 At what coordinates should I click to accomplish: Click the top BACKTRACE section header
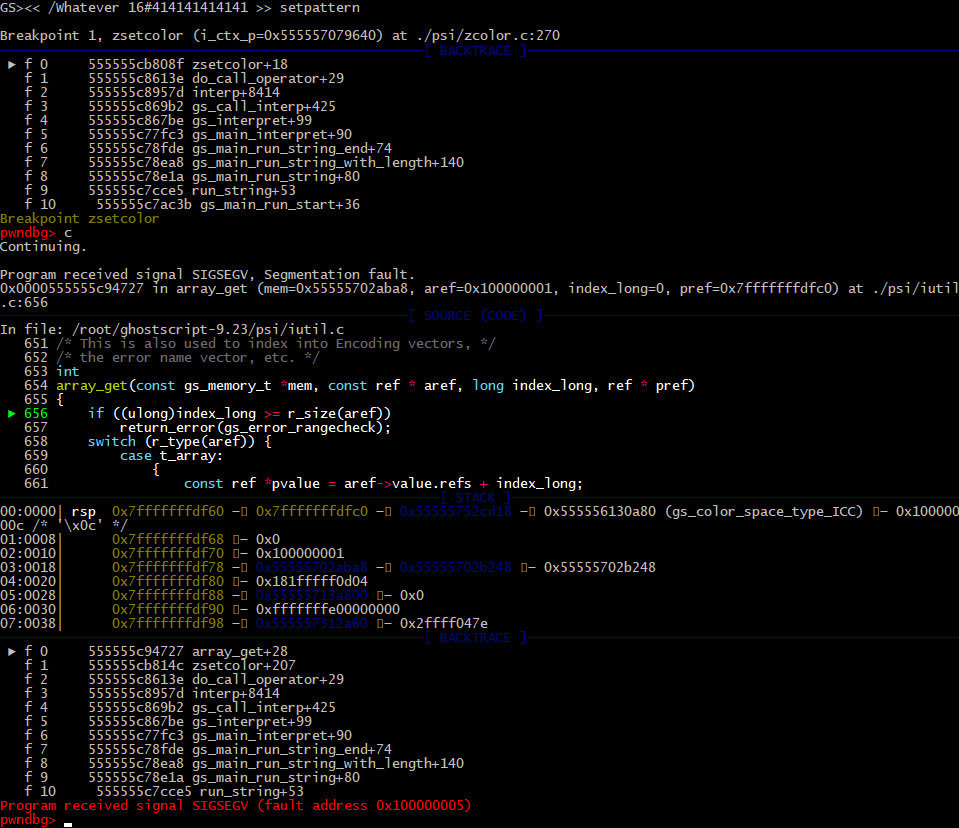pos(475,50)
